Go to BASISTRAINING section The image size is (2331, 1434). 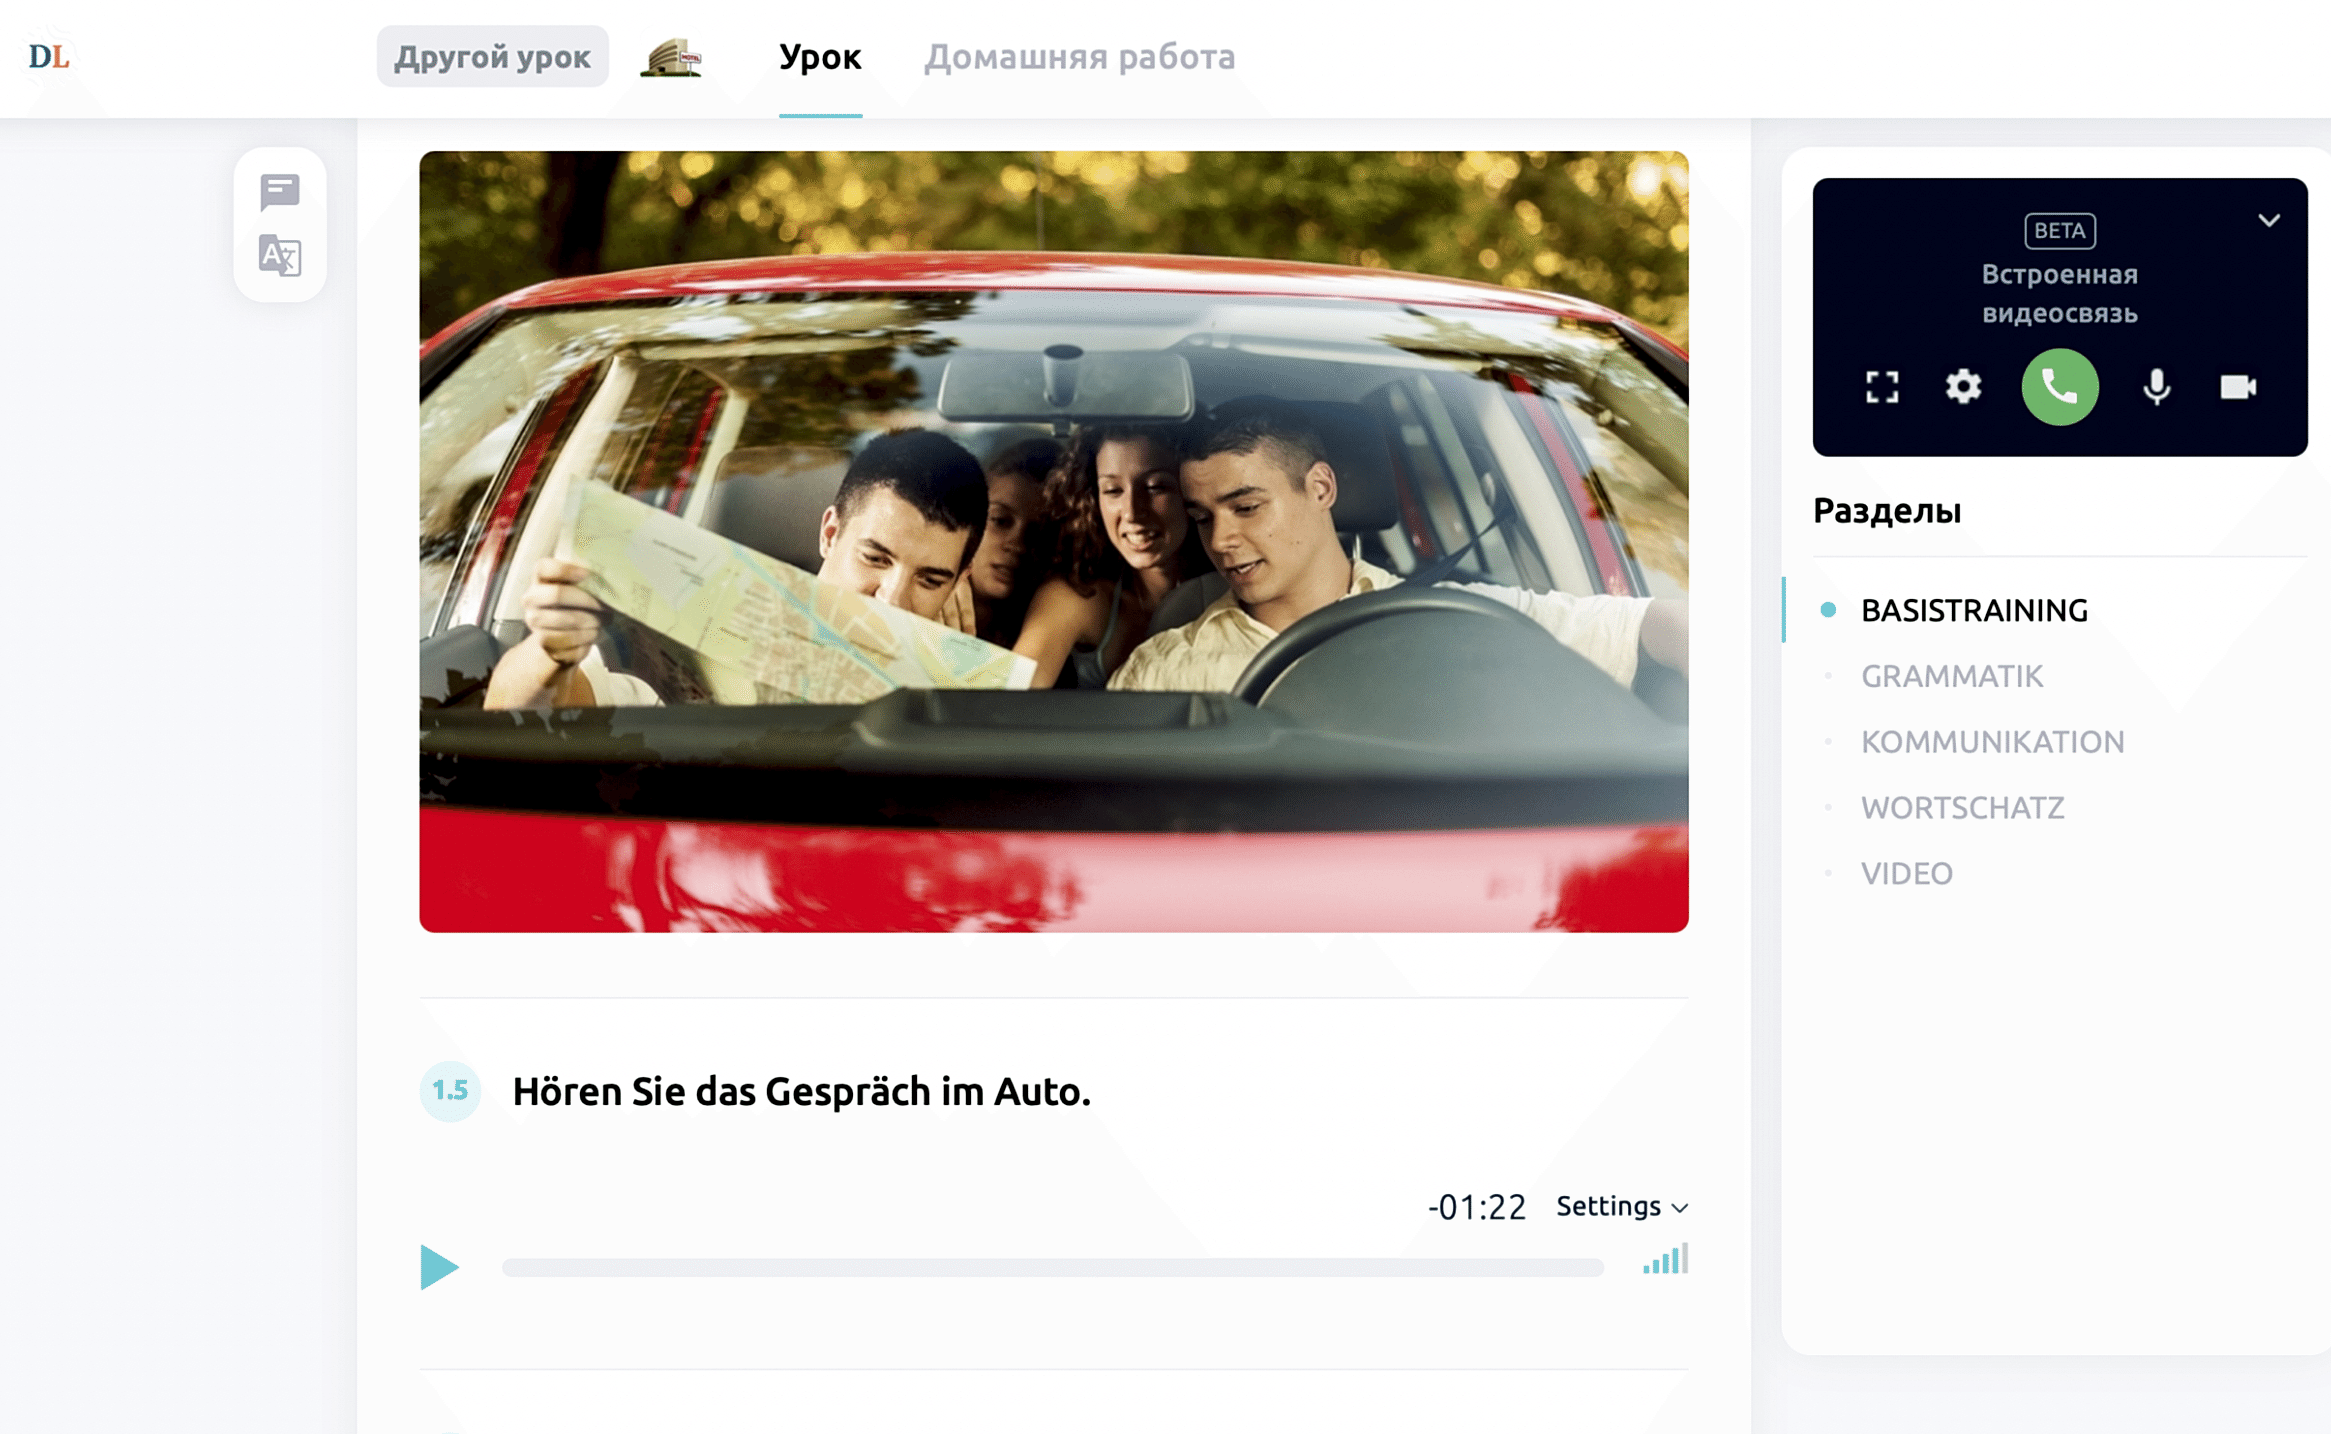point(1974,610)
